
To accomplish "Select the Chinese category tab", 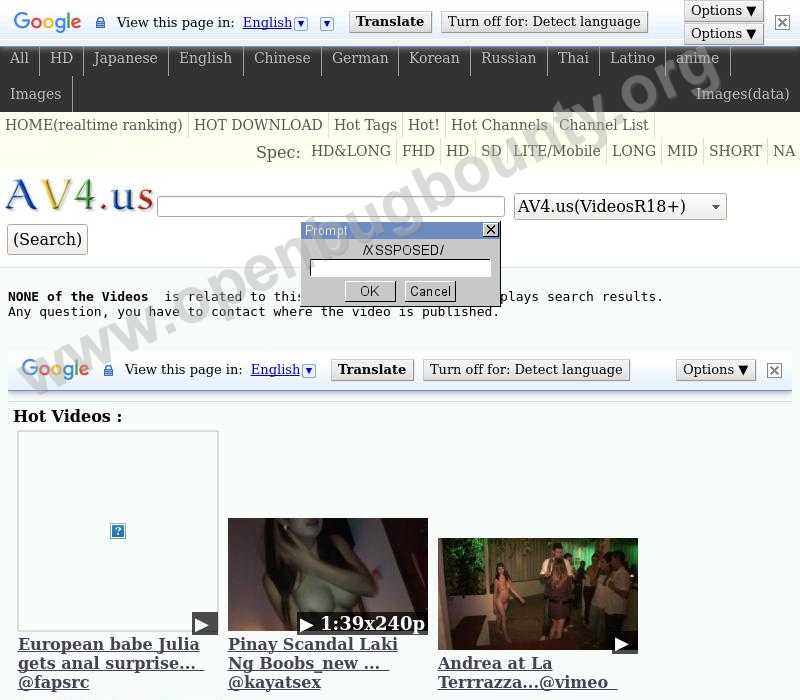I will point(282,58).
